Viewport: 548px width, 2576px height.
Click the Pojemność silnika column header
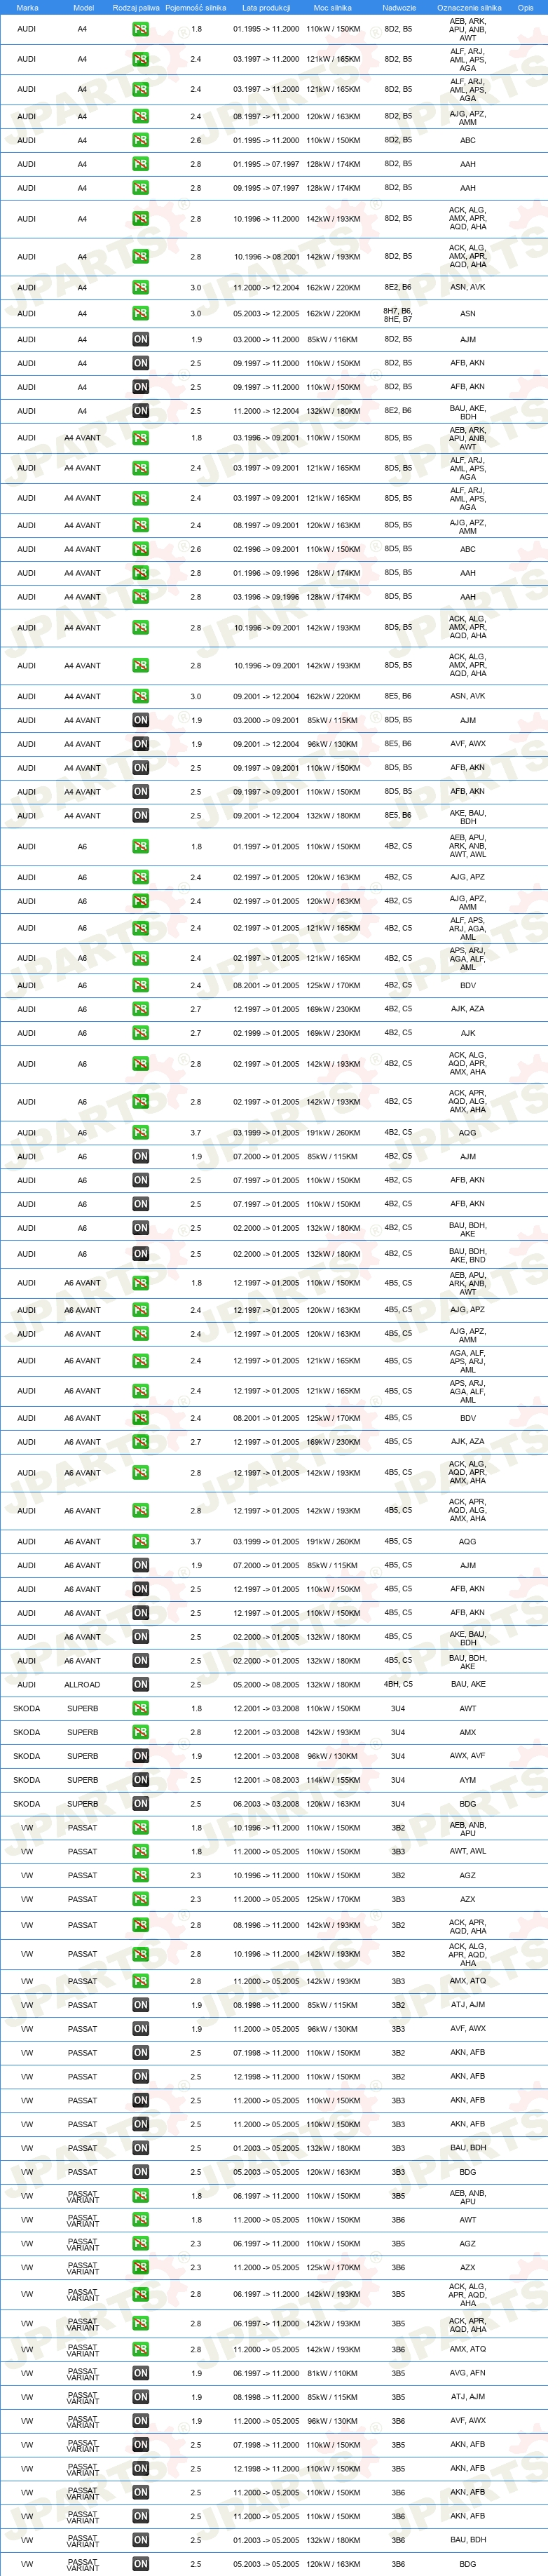196,7
